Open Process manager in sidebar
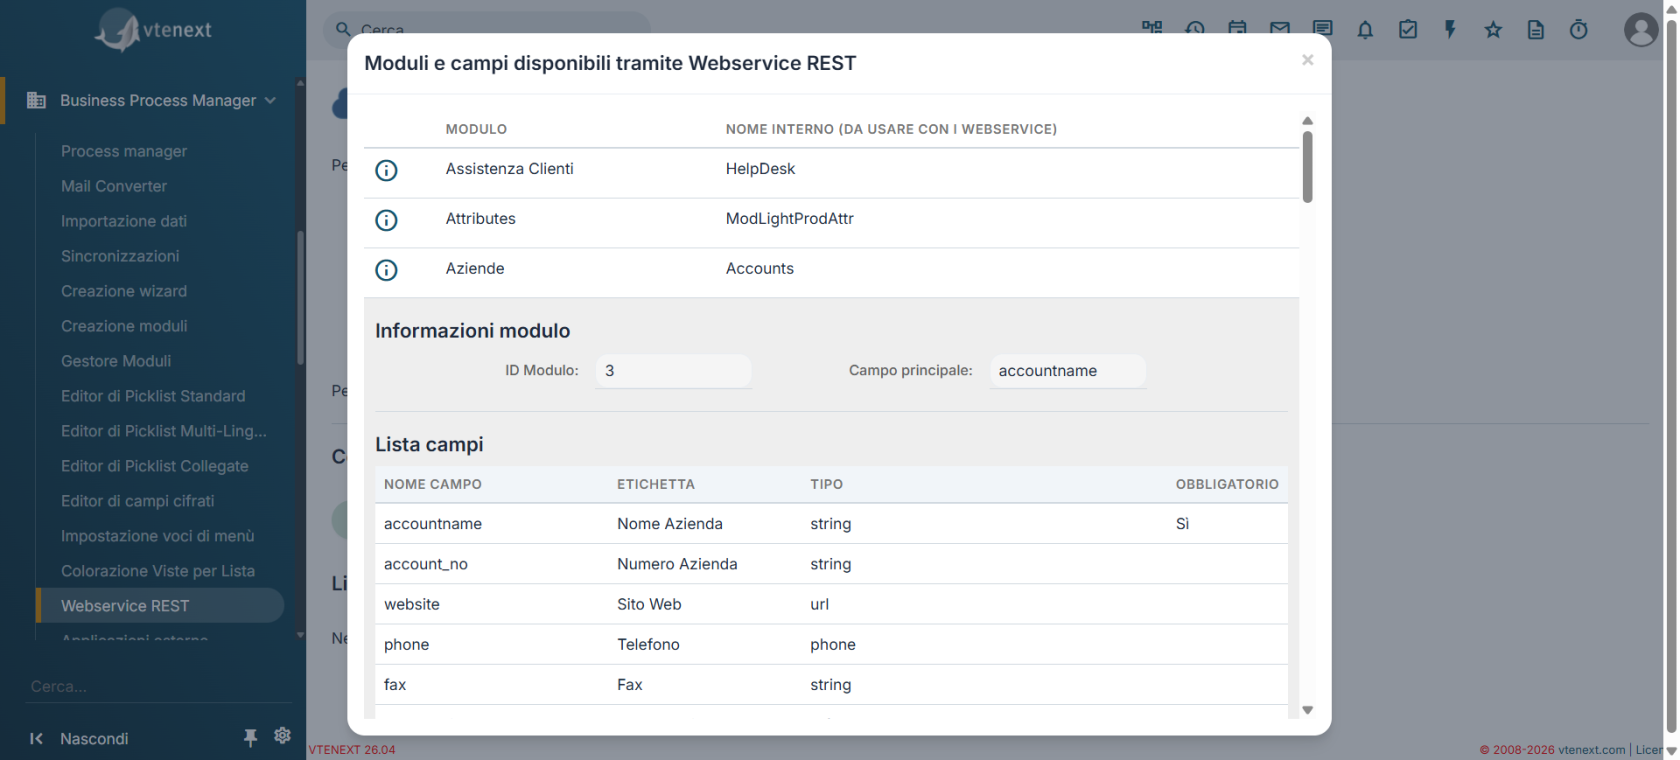This screenshot has width=1680, height=760. coord(124,151)
